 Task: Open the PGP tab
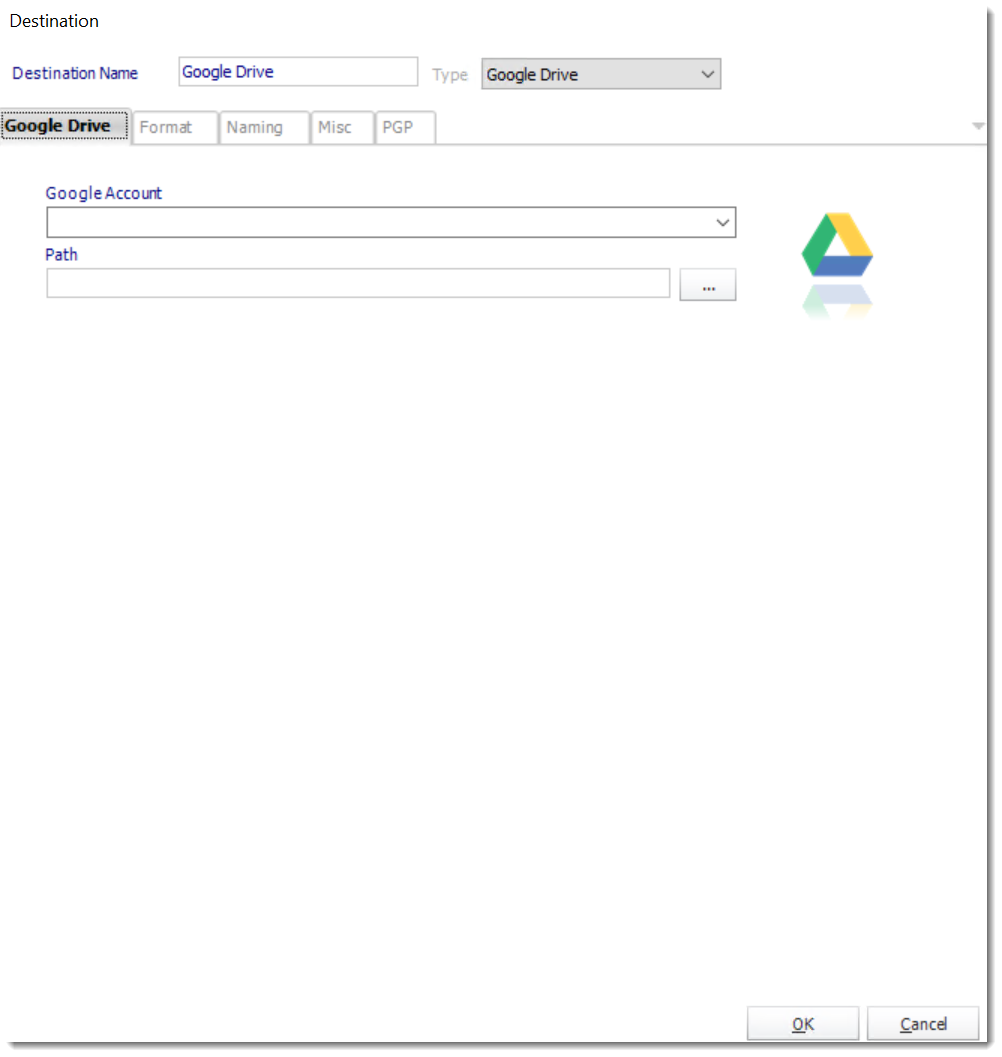[x=405, y=127]
